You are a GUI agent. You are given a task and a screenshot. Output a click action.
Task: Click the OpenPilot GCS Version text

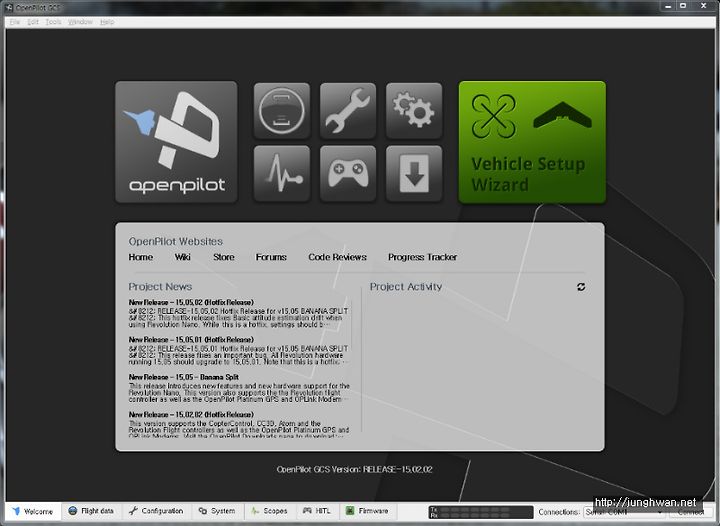pos(354,470)
